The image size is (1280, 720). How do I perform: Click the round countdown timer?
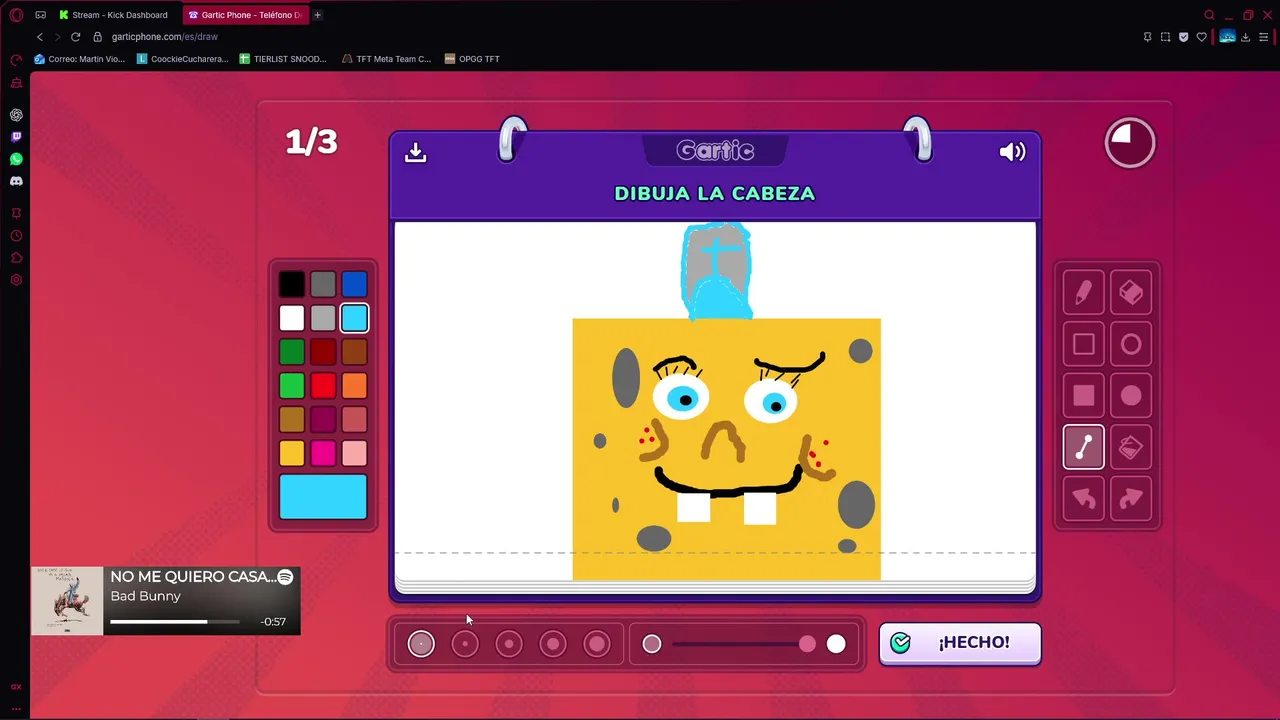1130,143
